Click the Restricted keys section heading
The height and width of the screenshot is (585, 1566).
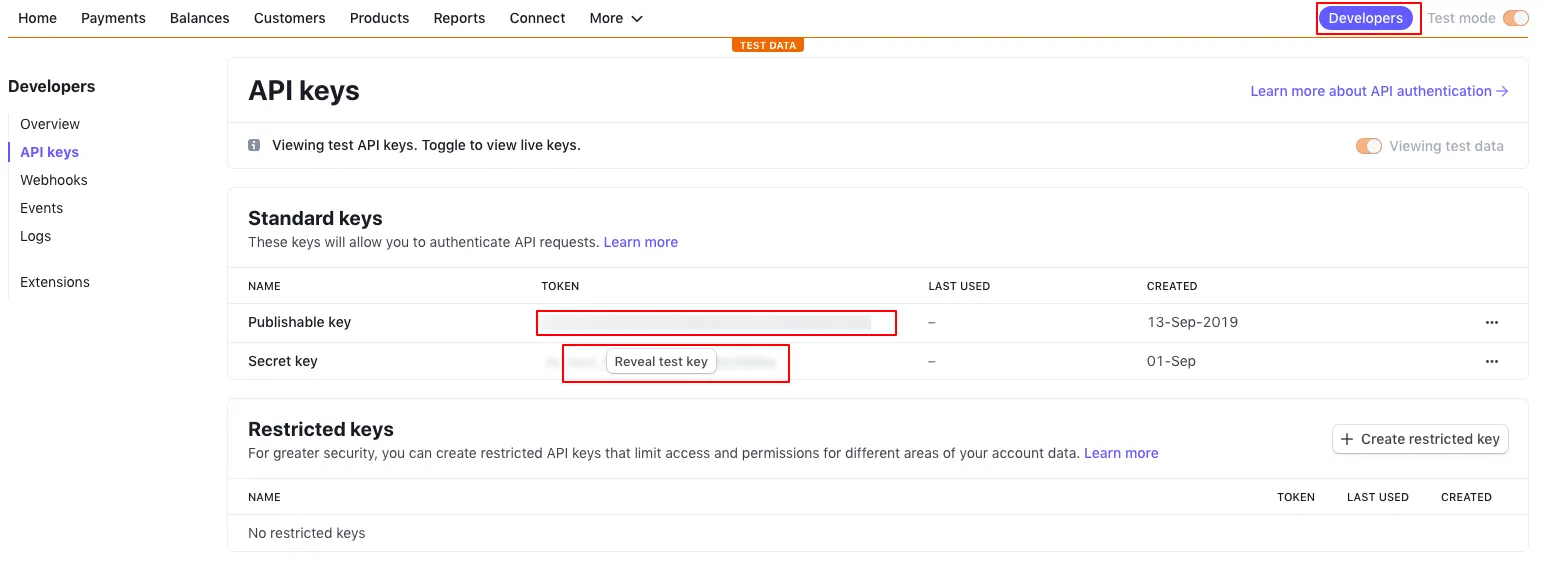[x=321, y=429]
